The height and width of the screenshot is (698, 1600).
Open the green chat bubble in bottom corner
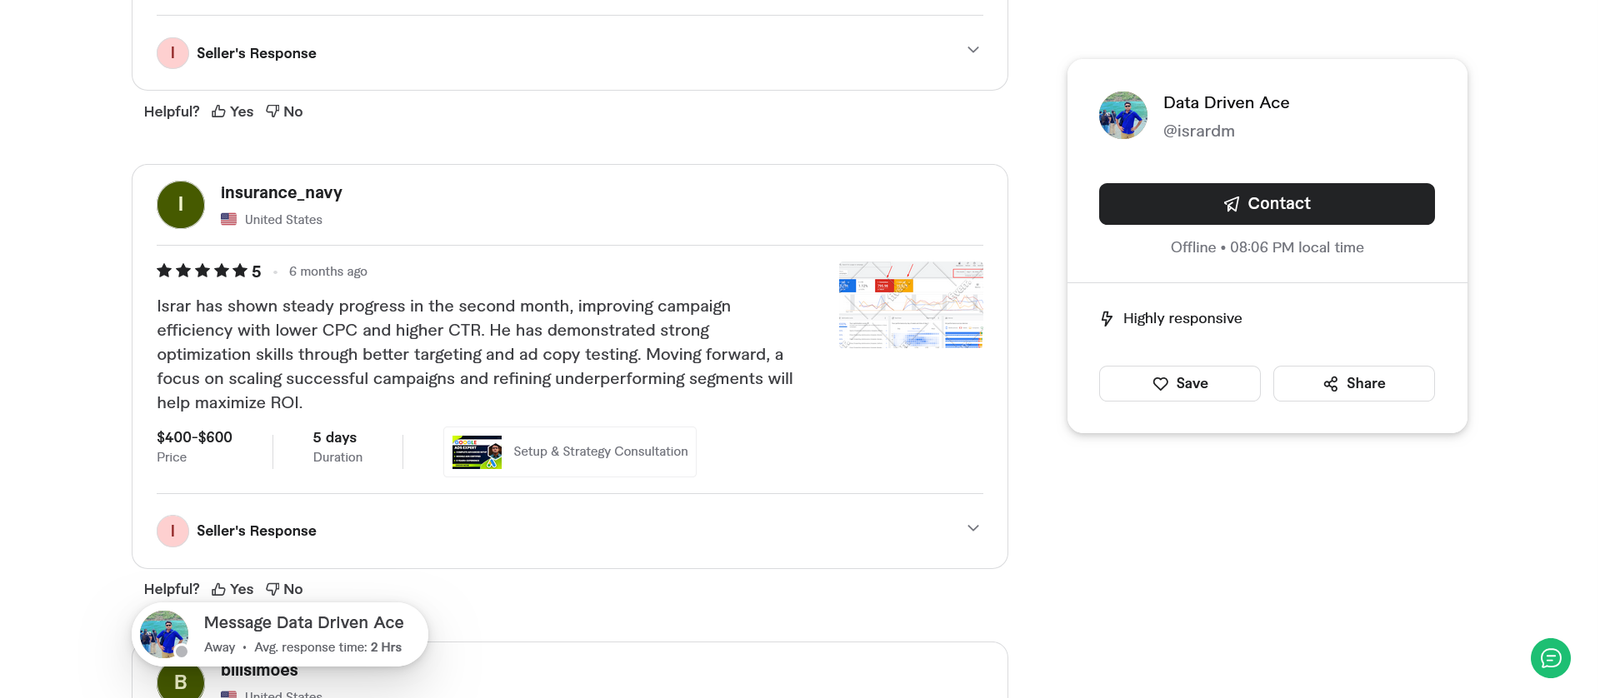[x=1550, y=658]
